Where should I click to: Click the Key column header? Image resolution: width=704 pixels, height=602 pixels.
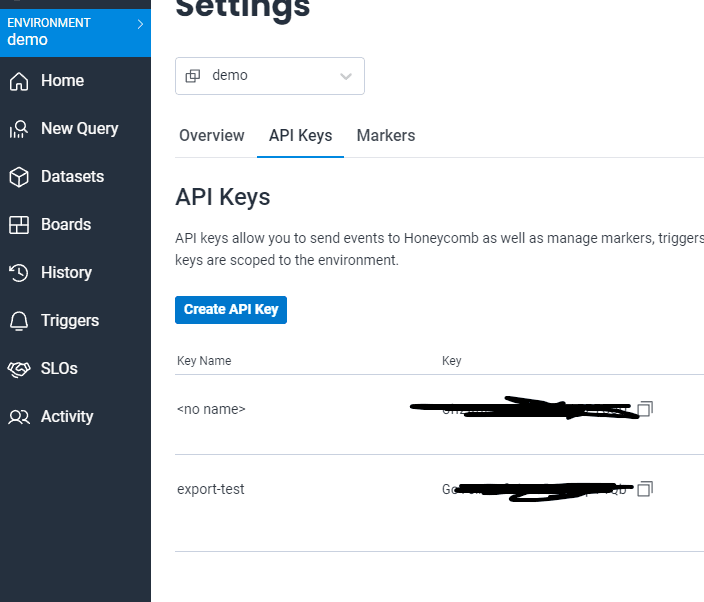point(452,361)
